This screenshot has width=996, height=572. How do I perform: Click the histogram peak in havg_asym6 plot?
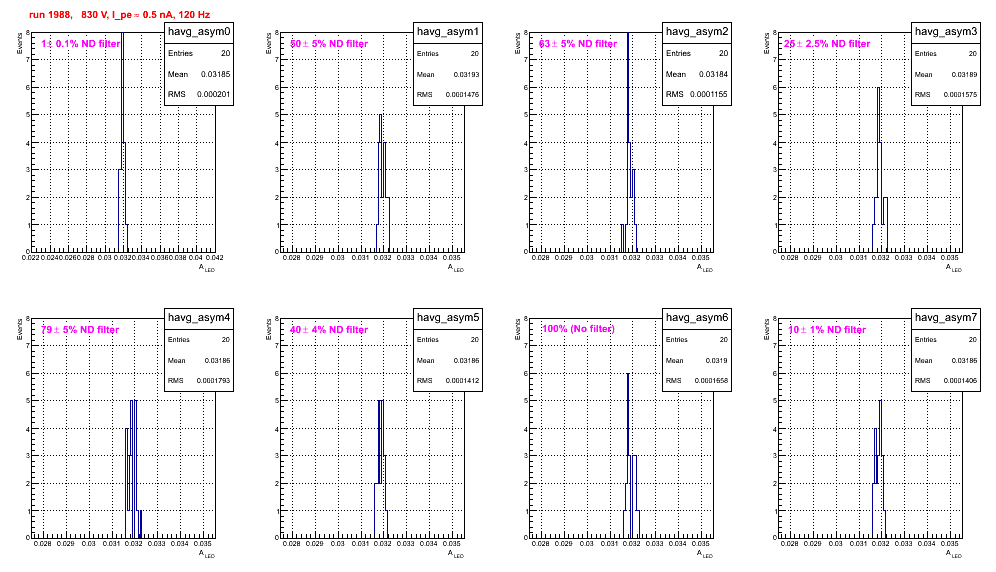(x=628, y=374)
